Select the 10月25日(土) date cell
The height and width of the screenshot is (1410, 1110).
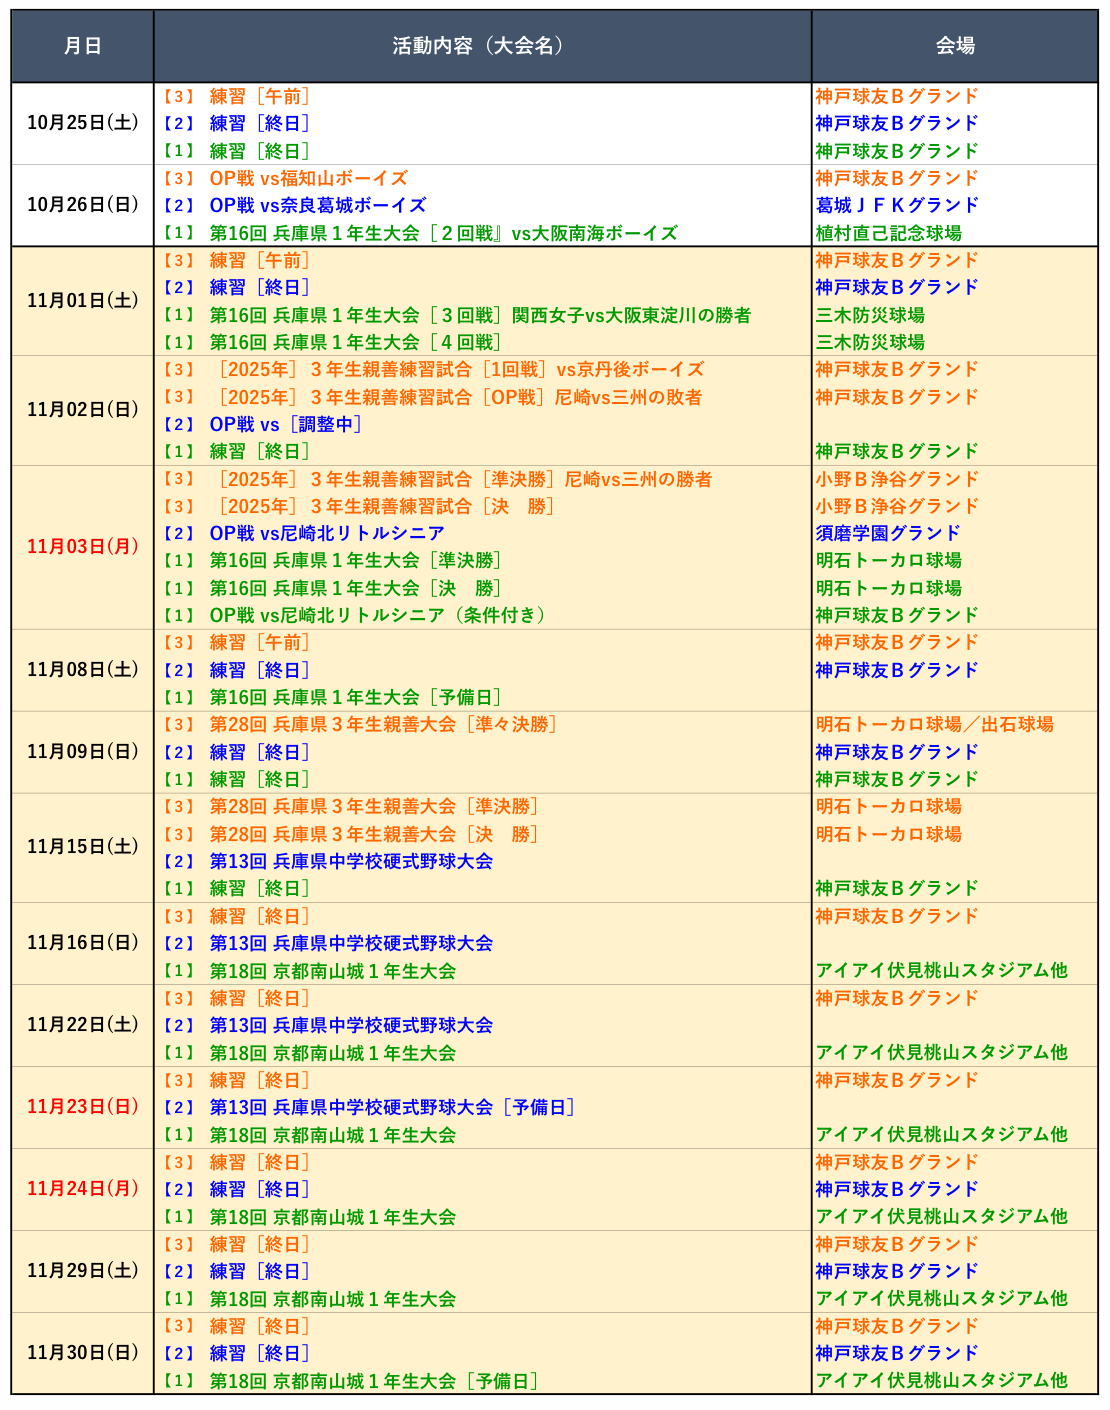pyautogui.click(x=82, y=123)
